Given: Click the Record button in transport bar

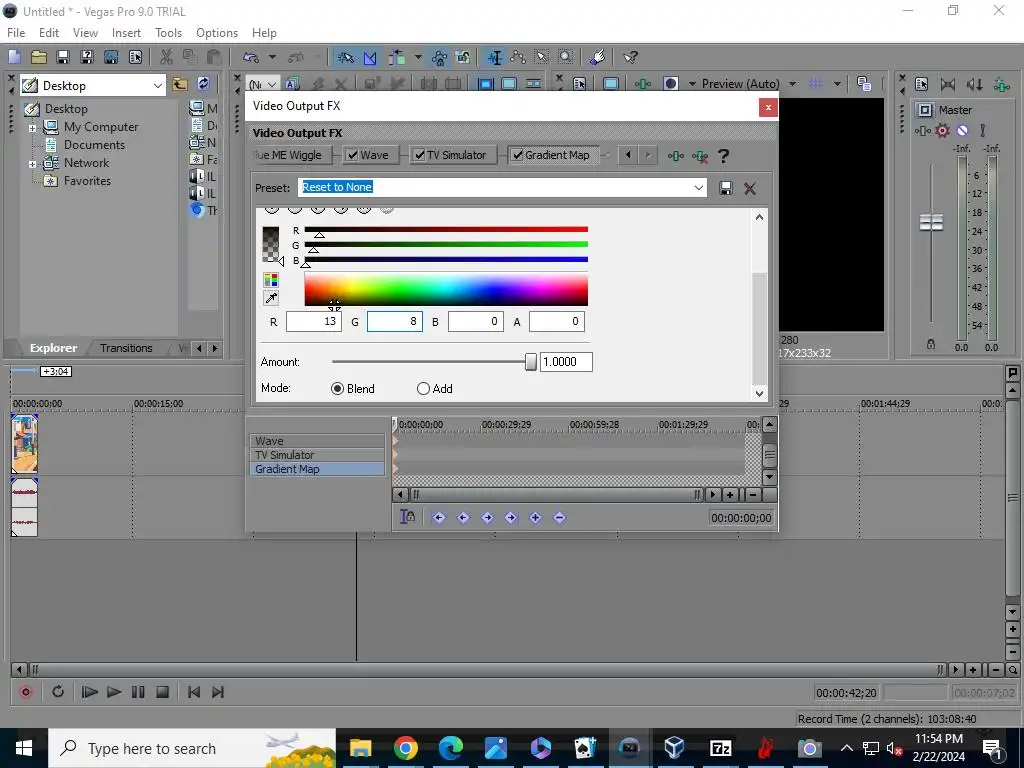Looking at the screenshot, I should pos(25,692).
